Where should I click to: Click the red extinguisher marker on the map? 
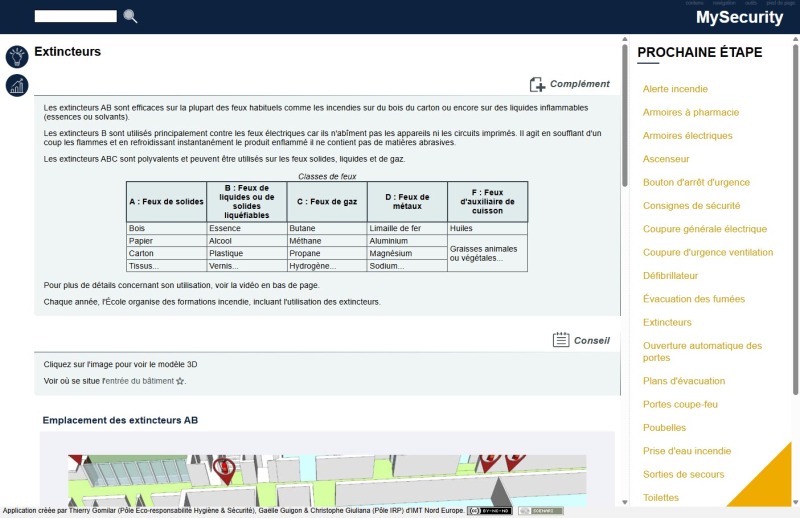(x=226, y=469)
